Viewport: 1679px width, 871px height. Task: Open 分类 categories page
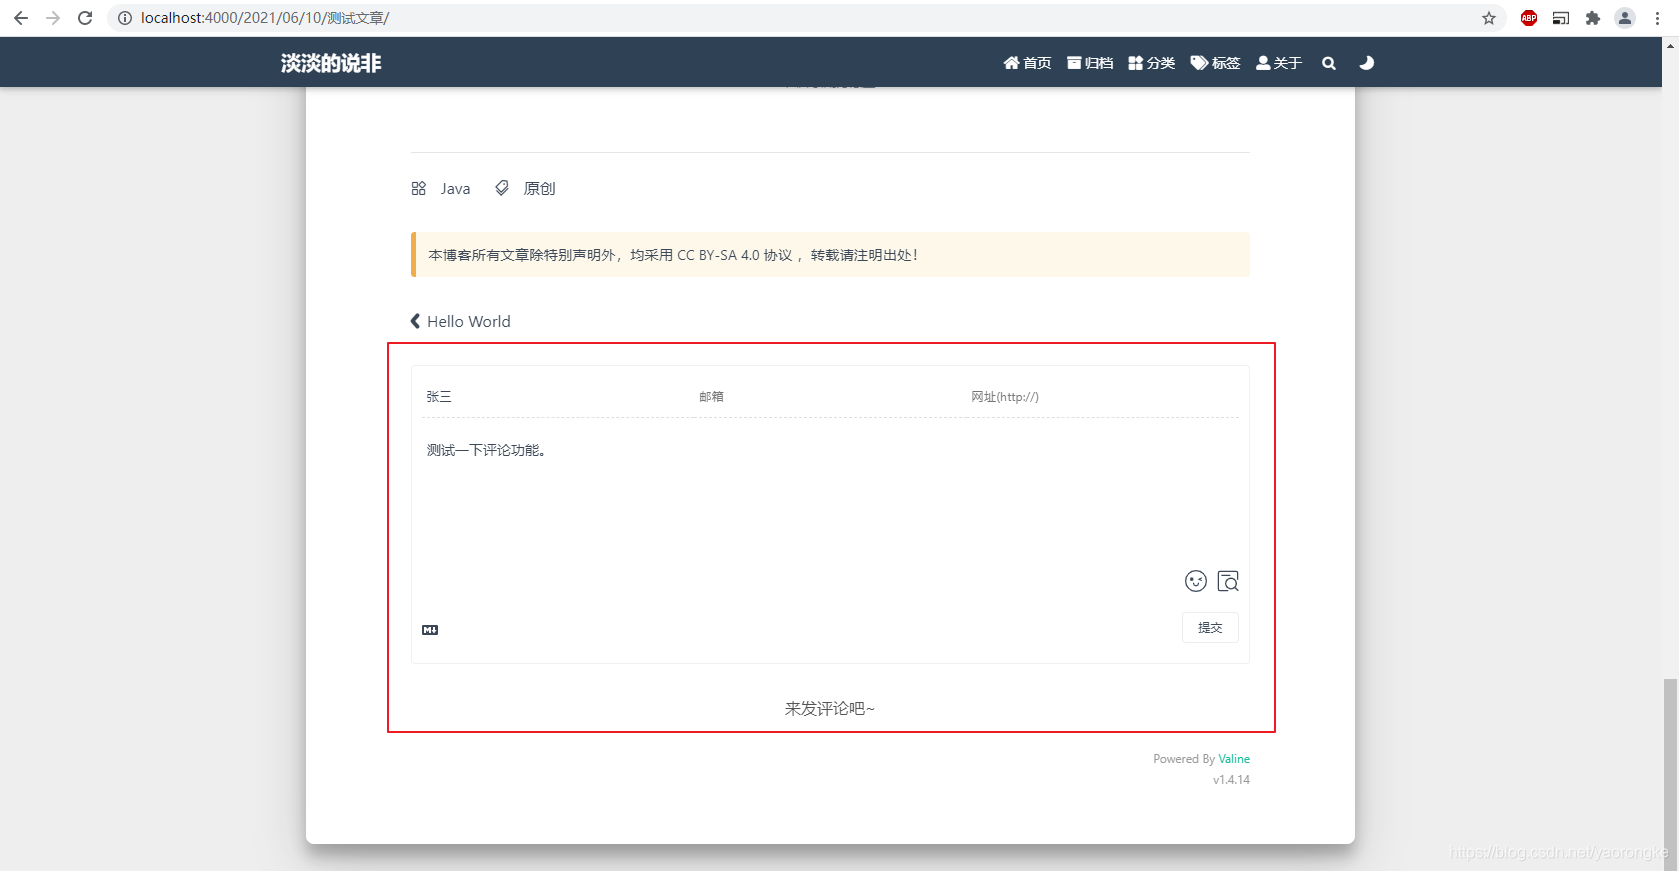[1152, 63]
